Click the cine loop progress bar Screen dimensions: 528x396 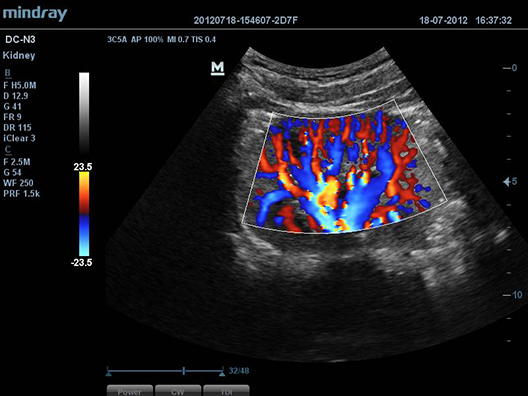click(x=165, y=371)
